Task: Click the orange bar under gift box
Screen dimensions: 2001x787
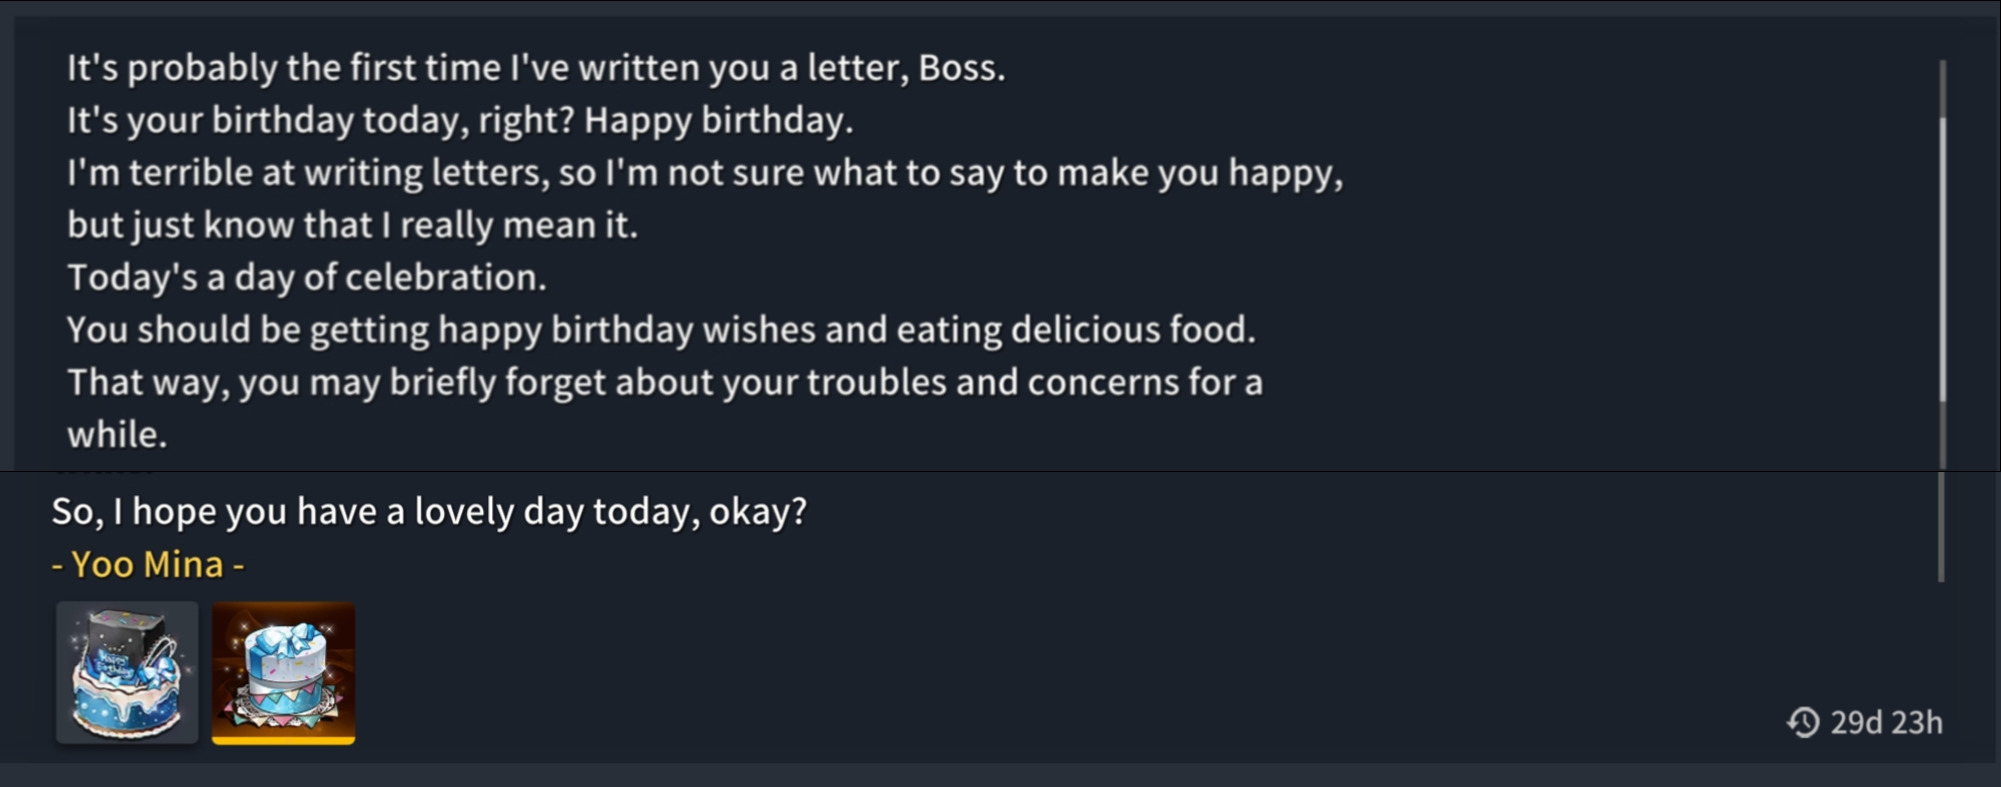Action: [283, 740]
